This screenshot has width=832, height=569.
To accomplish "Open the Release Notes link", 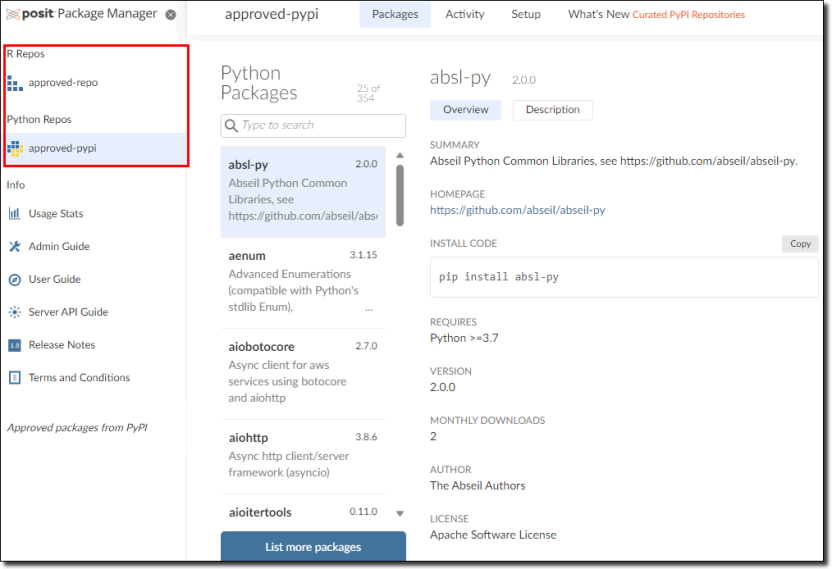I will (x=62, y=345).
